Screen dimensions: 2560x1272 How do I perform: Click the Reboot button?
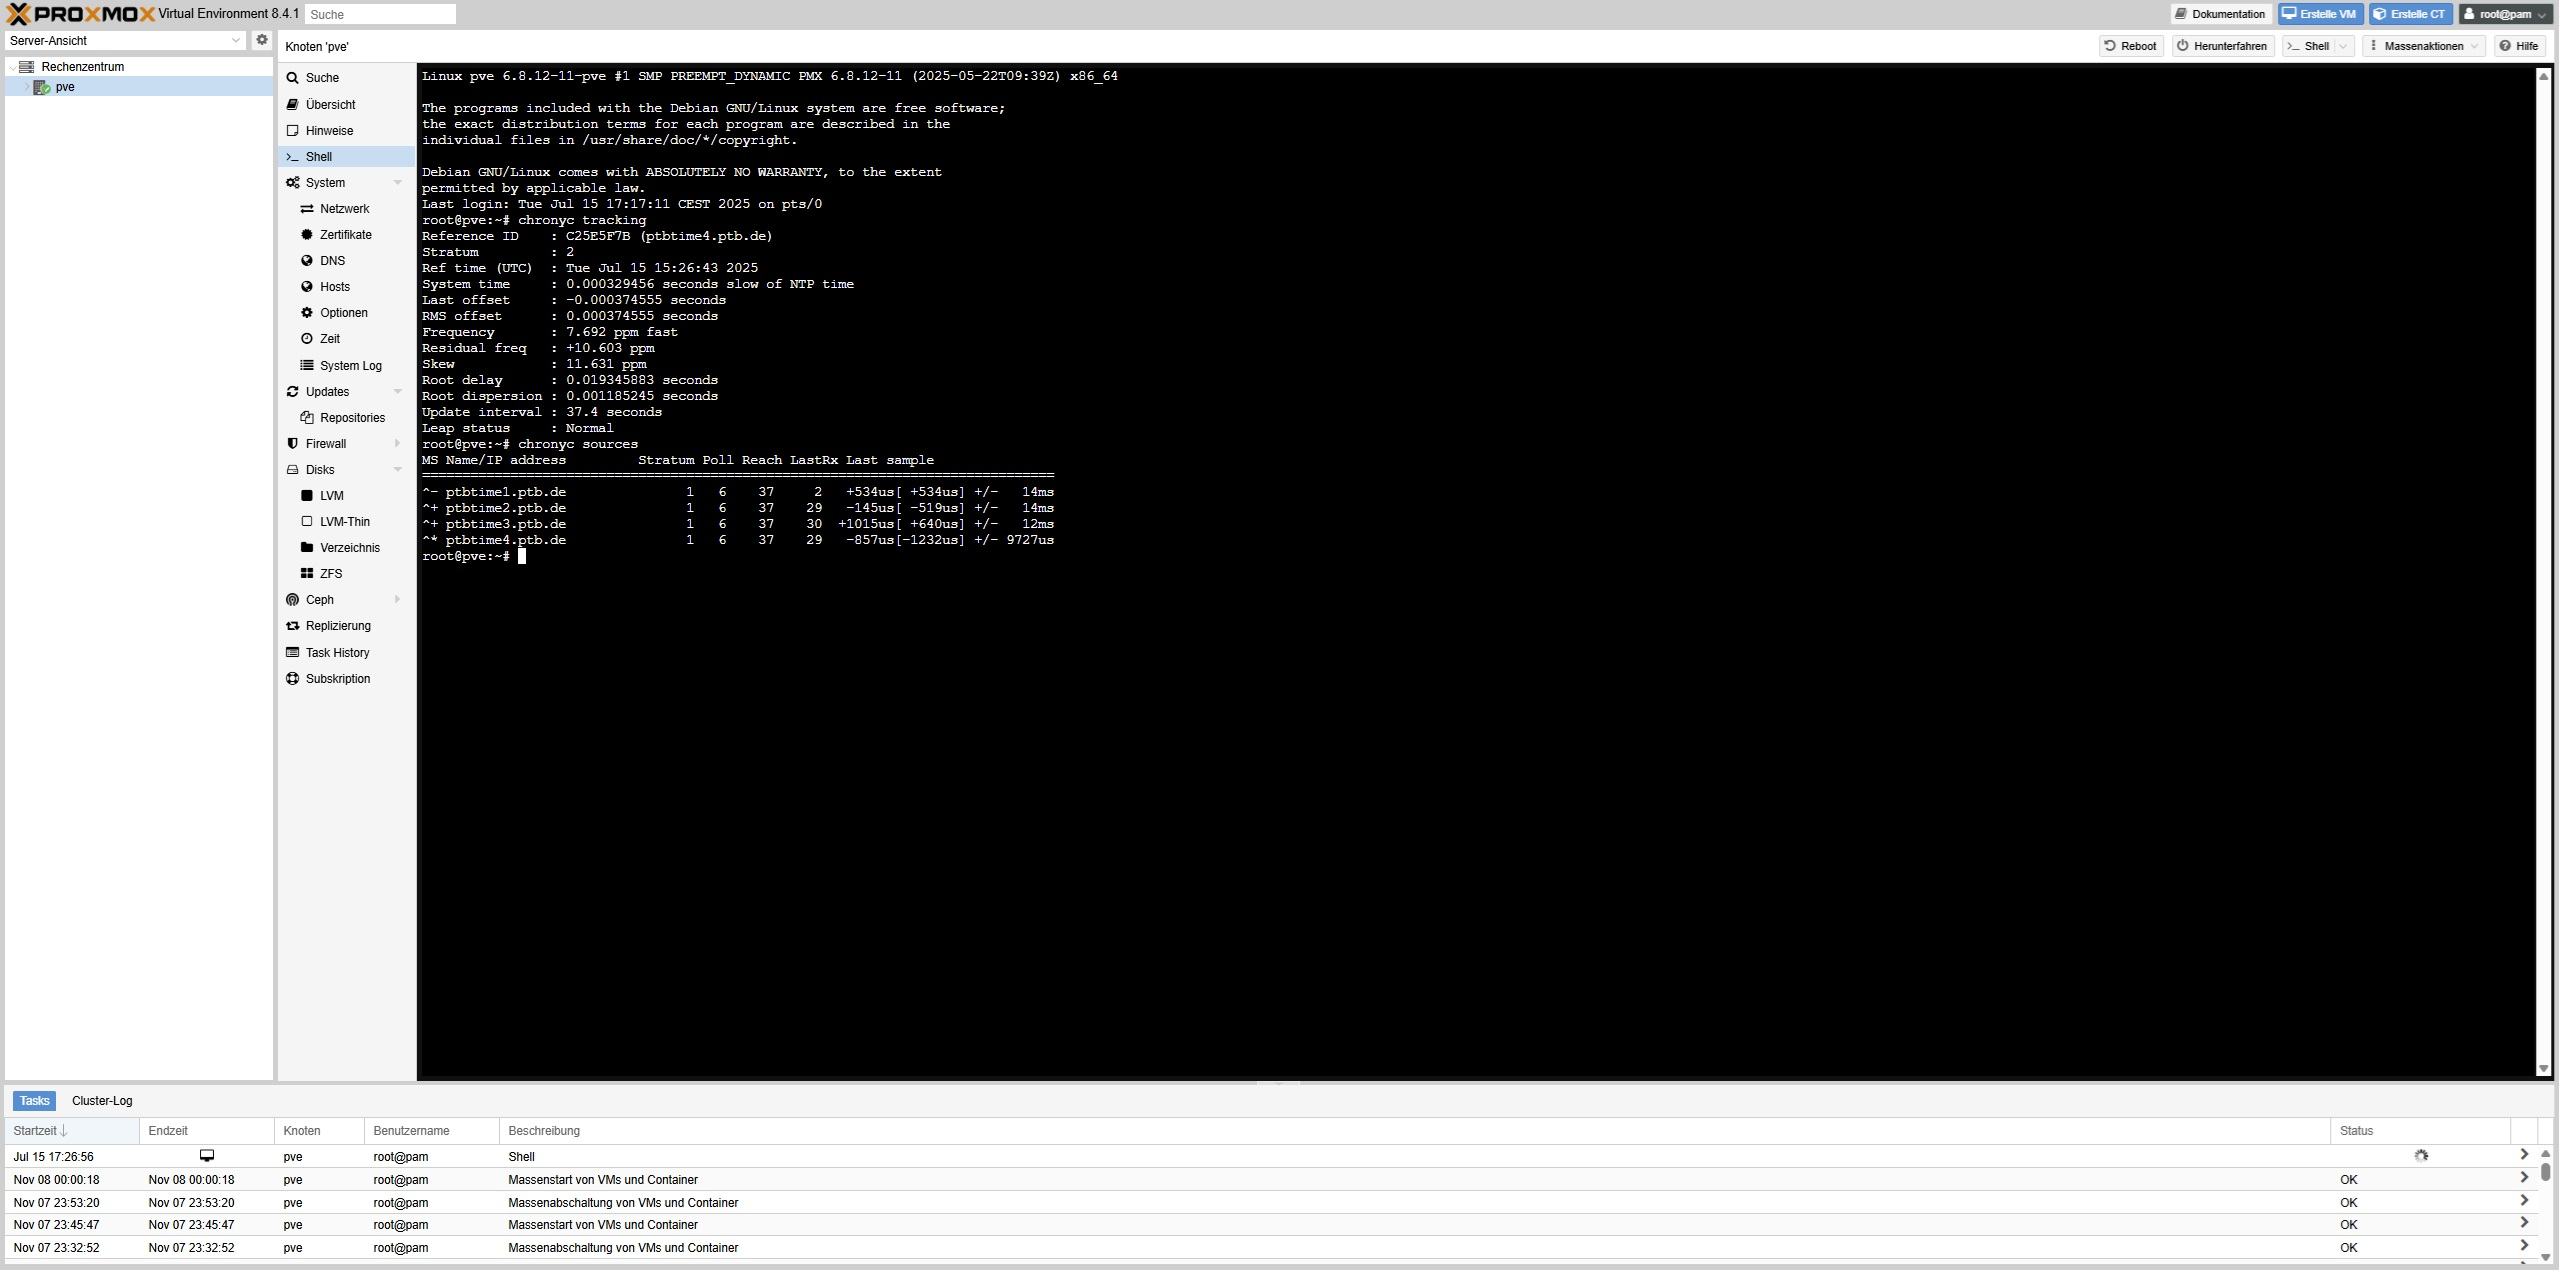click(x=2130, y=46)
